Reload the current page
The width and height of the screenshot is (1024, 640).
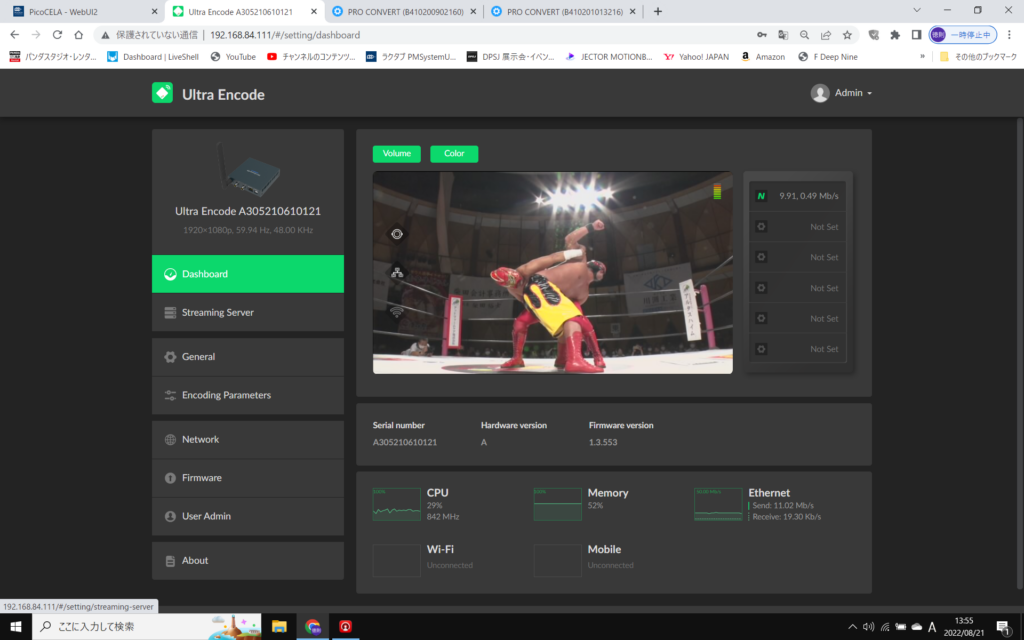[57, 35]
